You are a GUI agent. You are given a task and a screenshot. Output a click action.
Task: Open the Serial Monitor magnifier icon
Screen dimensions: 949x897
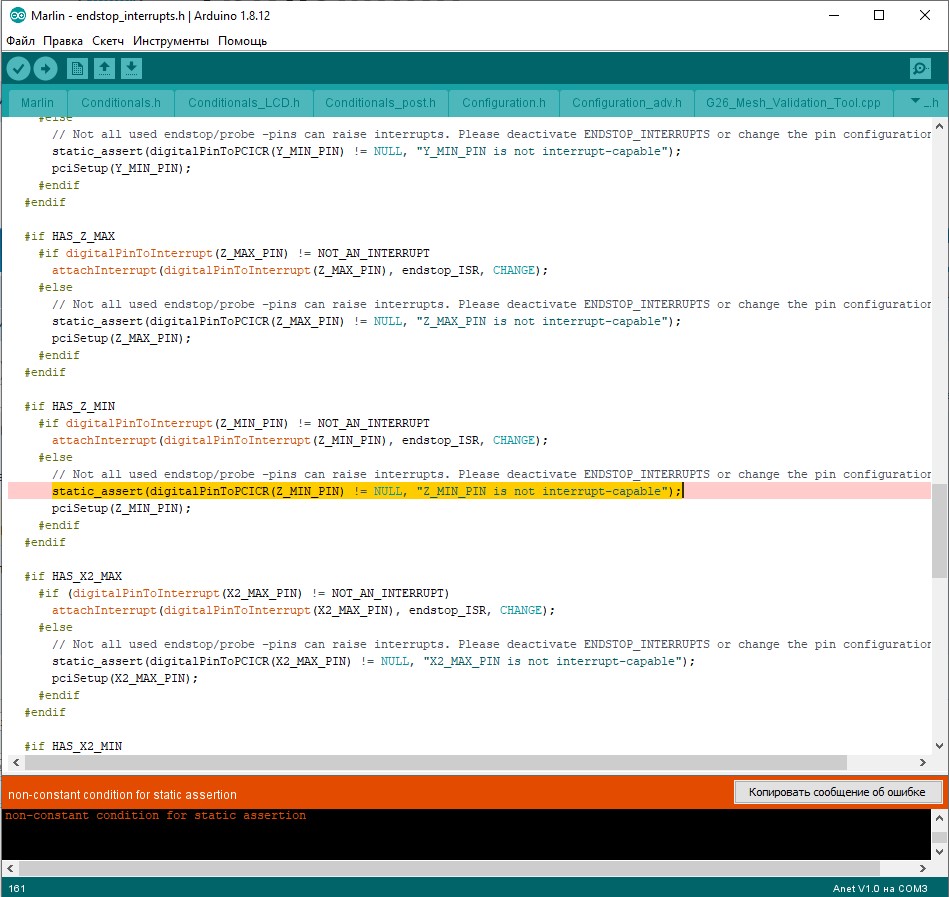pos(920,68)
